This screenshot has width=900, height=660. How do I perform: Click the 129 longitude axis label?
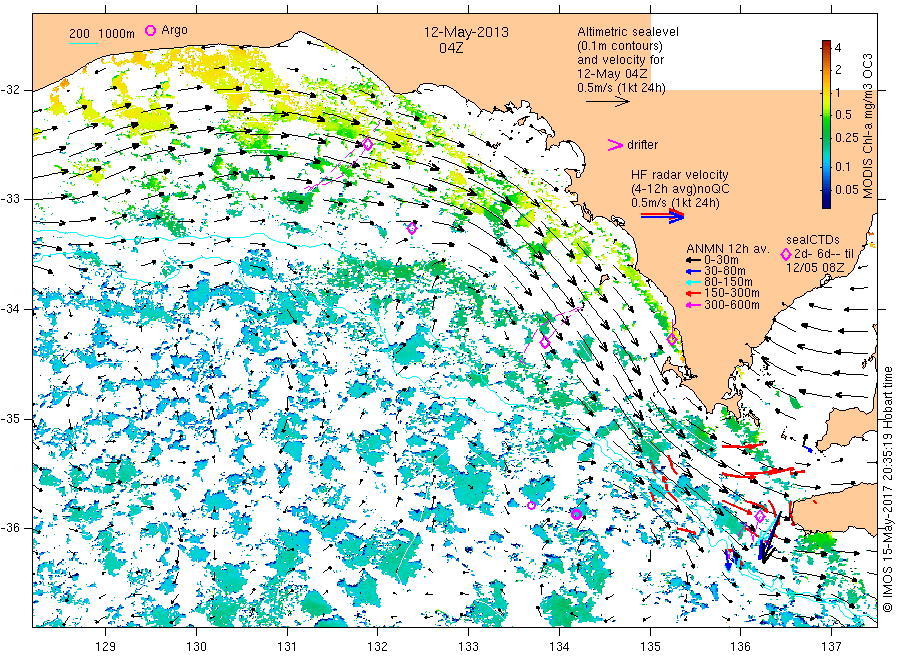tap(106, 647)
